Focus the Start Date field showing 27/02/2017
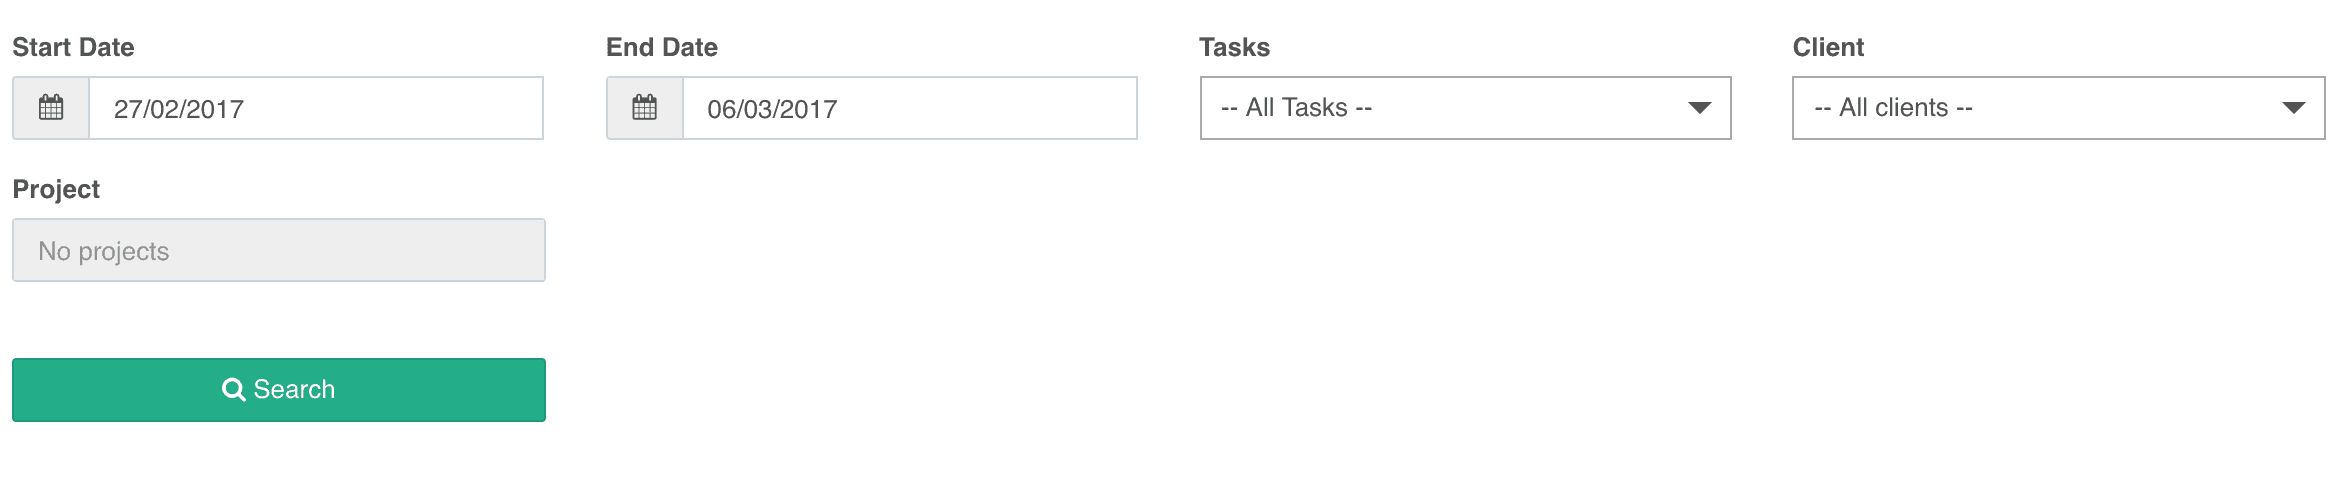The width and height of the screenshot is (2338, 488). 316,108
